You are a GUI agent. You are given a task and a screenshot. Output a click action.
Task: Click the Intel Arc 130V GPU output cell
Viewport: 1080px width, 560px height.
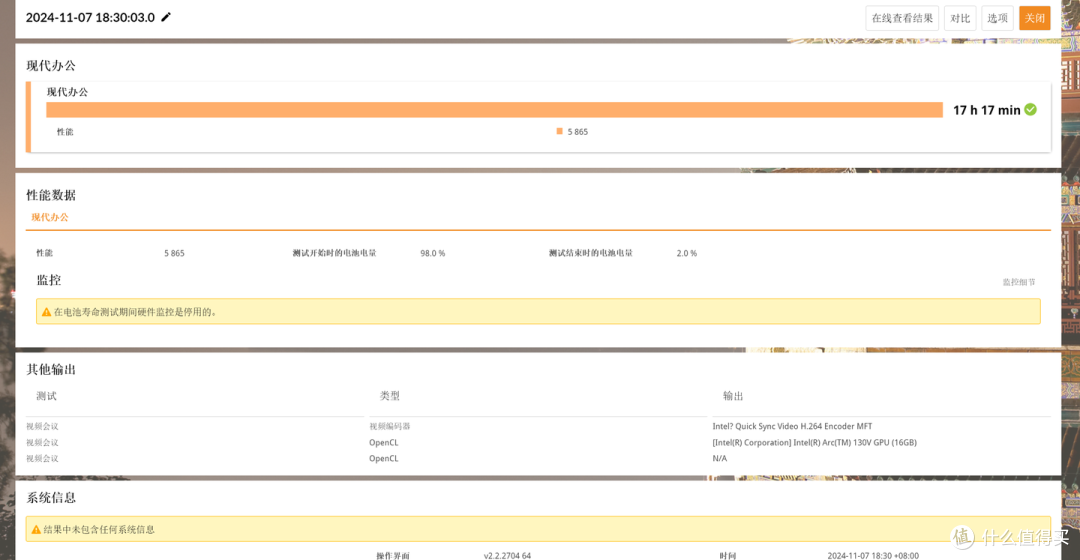[x=814, y=442]
